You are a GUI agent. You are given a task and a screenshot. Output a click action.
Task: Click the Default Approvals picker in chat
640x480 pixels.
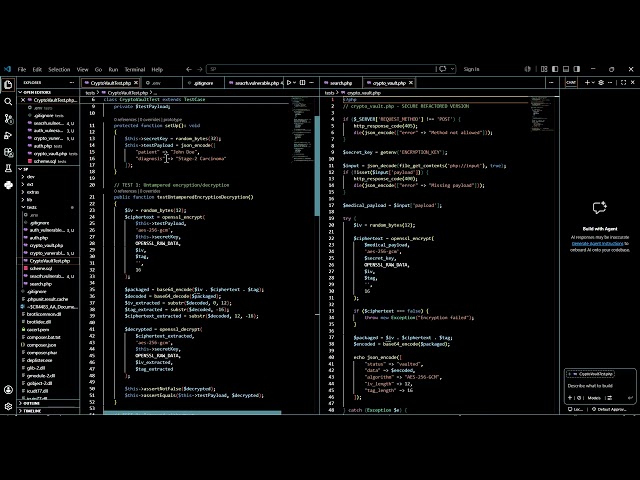[x=609, y=409]
